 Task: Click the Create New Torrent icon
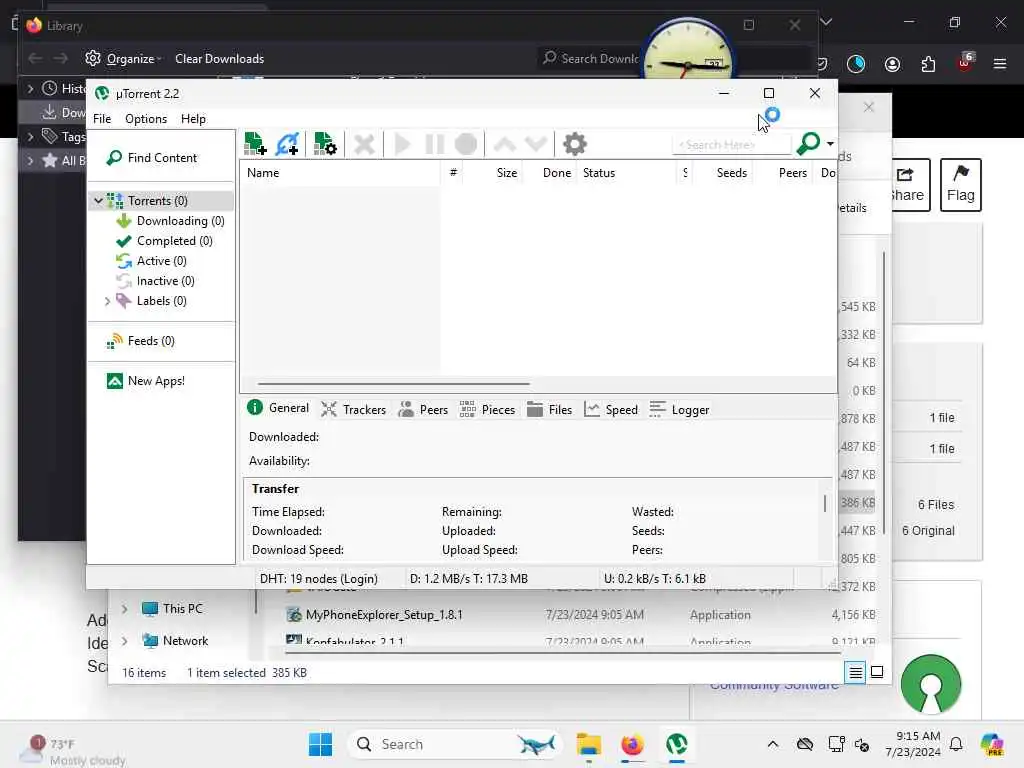coord(325,144)
